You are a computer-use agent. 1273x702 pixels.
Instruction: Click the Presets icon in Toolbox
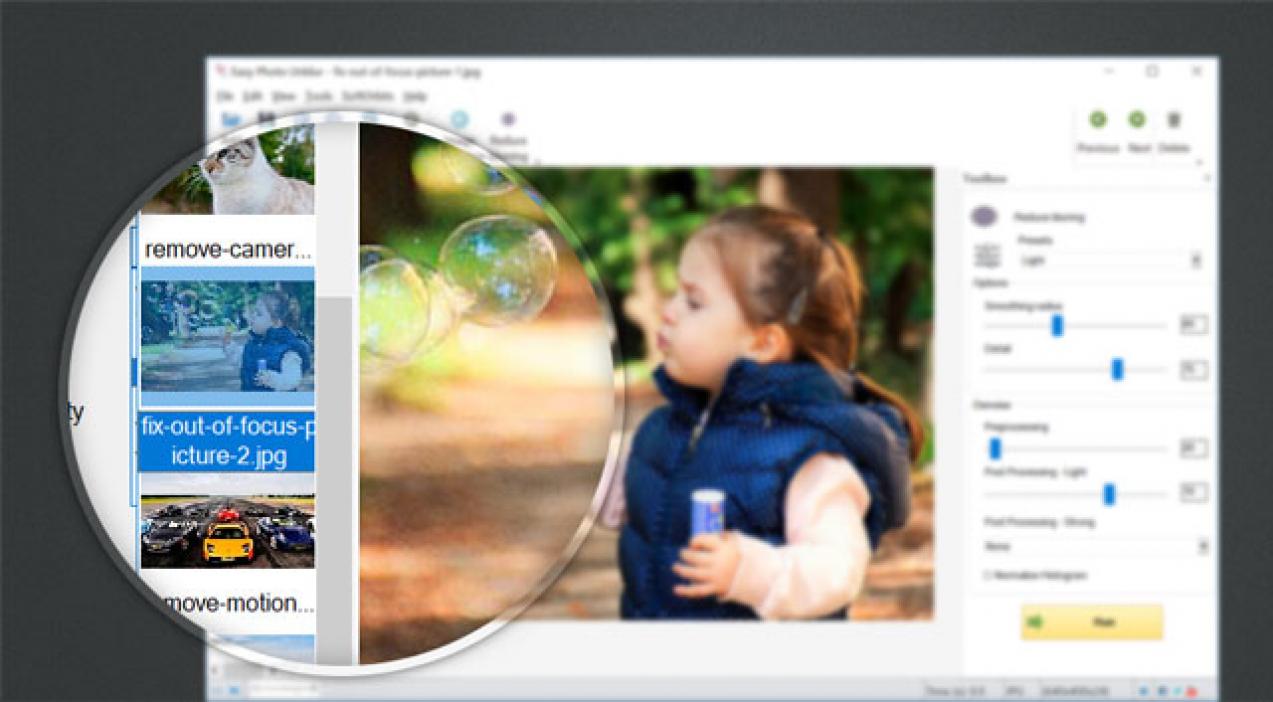tap(986, 255)
